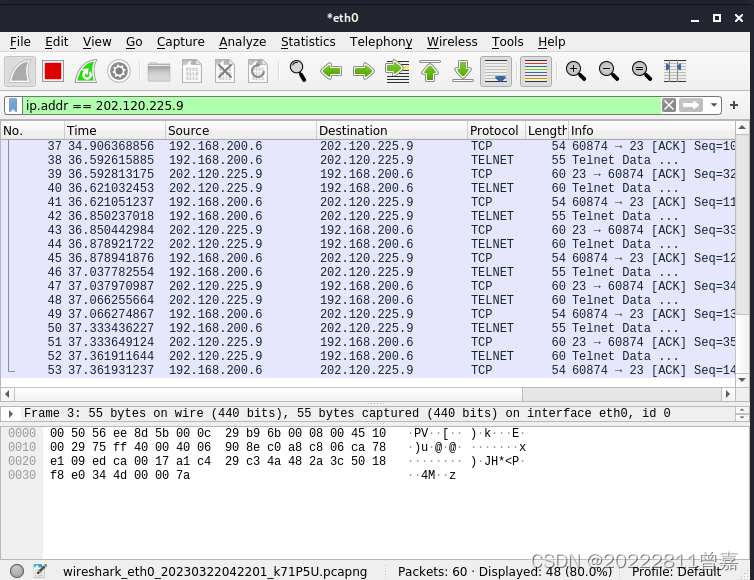The width and height of the screenshot is (754, 580).
Task: Select packet number 38 TELNET row
Action: coord(368,160)
